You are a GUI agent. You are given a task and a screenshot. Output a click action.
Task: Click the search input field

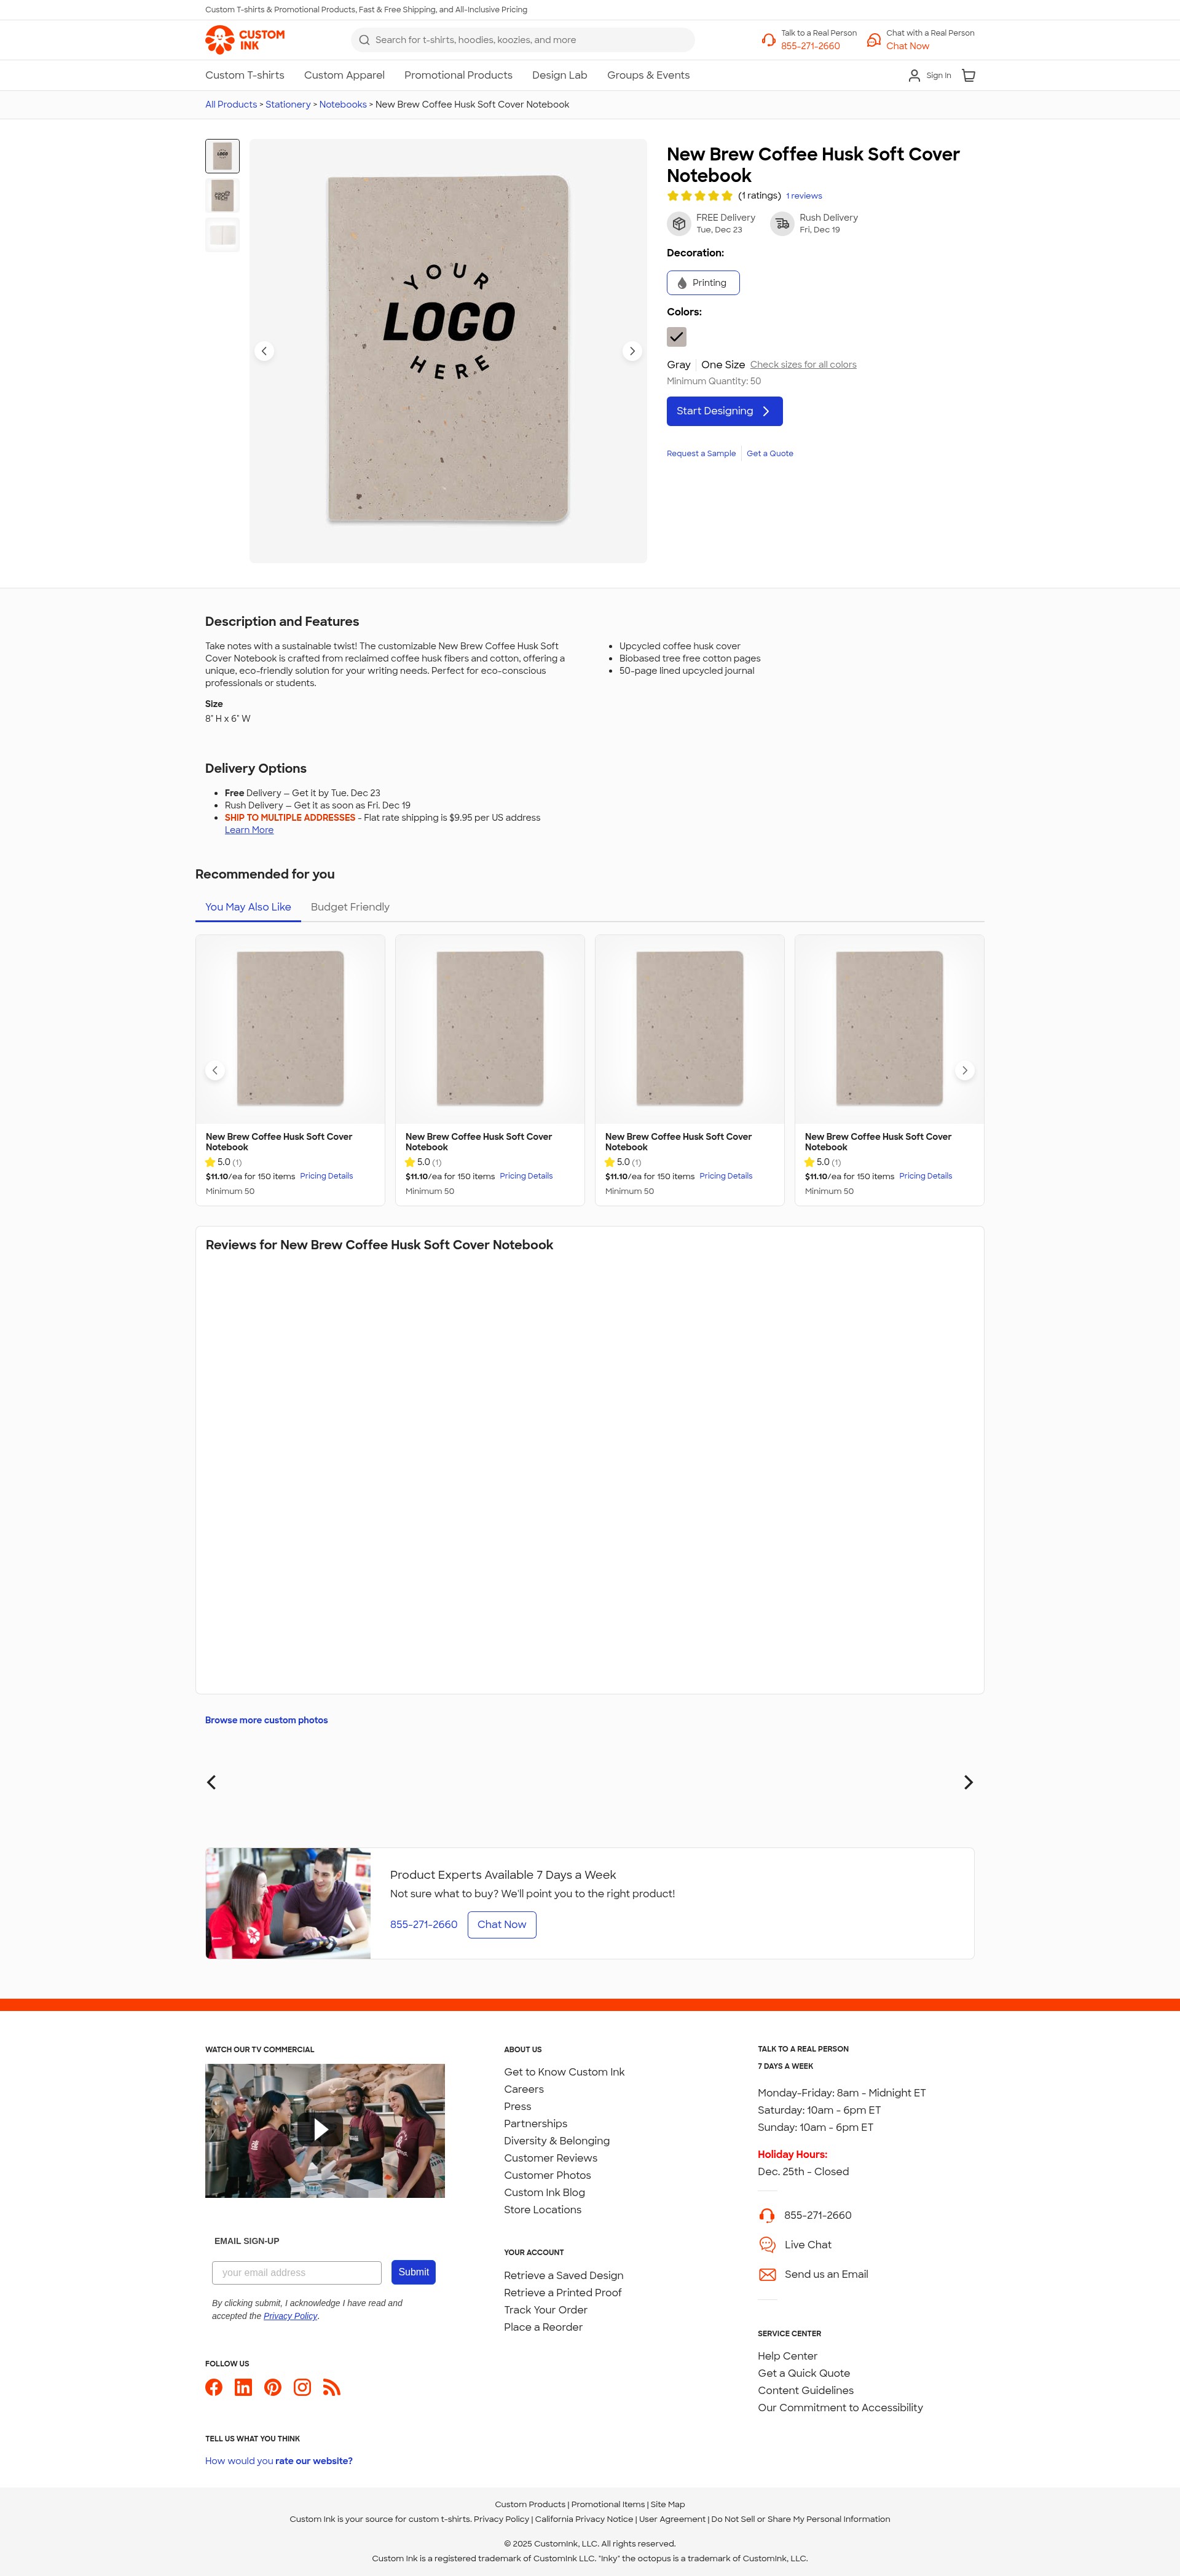522,40
